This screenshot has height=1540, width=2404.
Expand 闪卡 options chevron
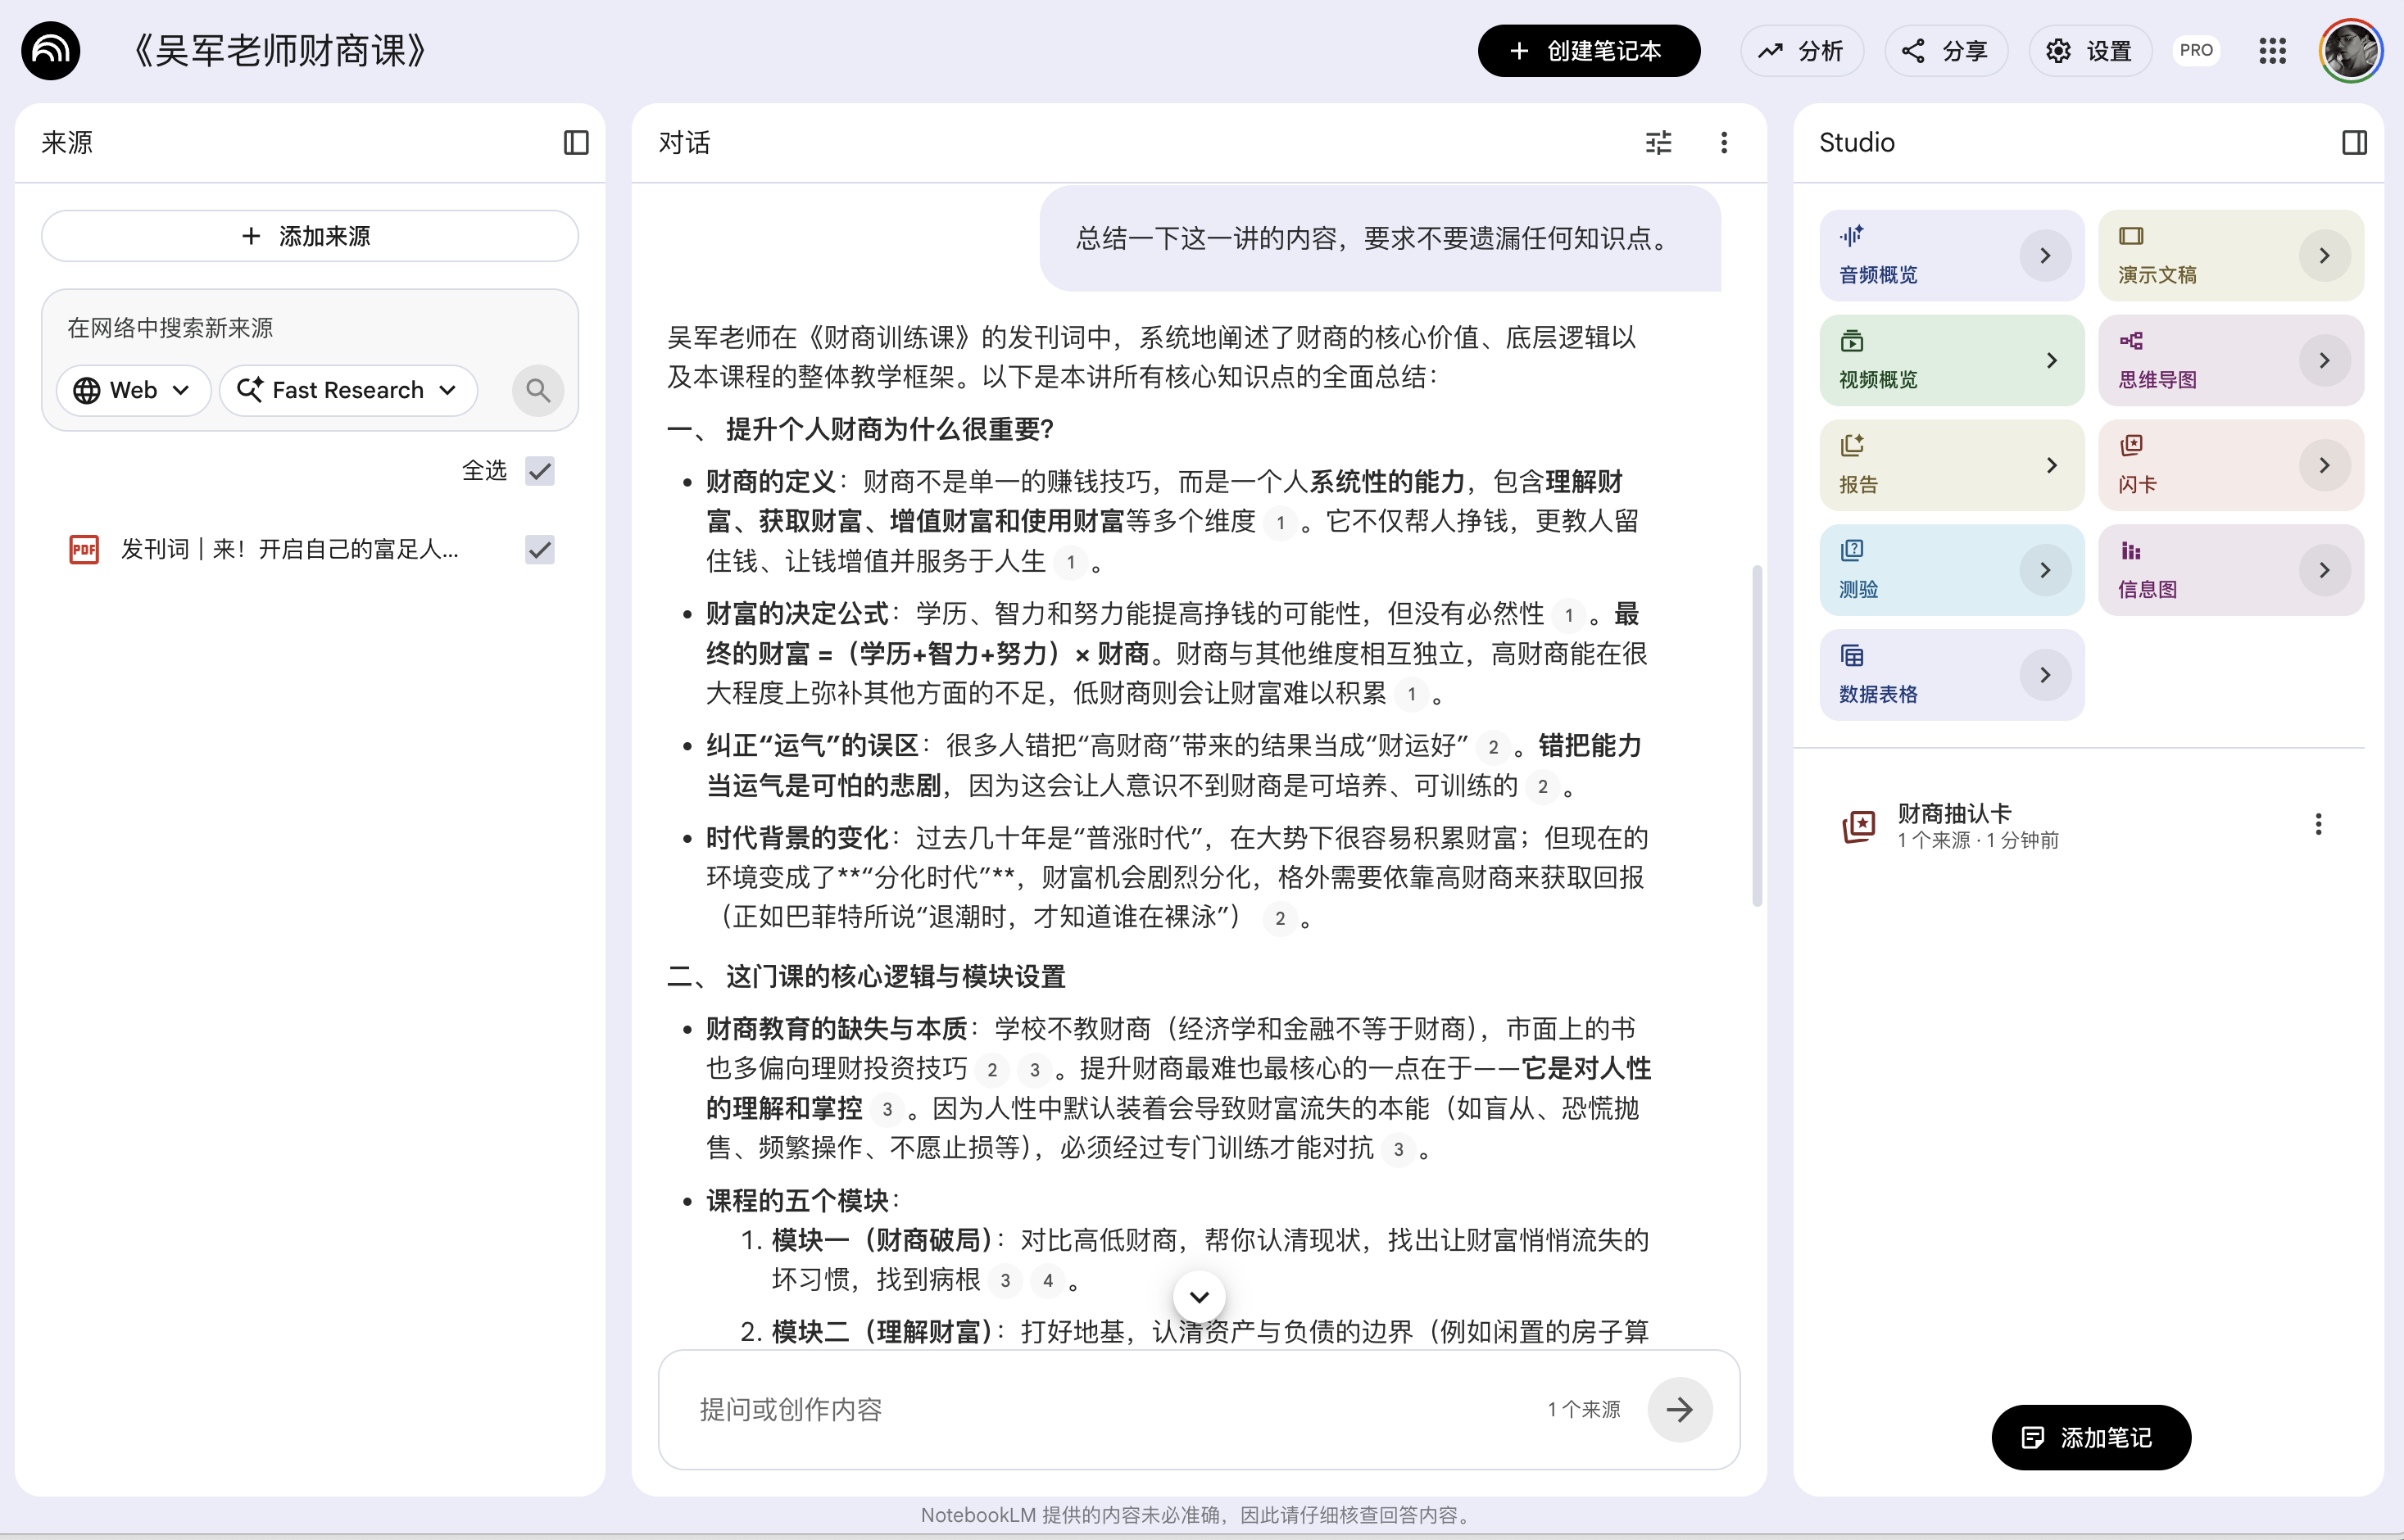point(2324,466)
